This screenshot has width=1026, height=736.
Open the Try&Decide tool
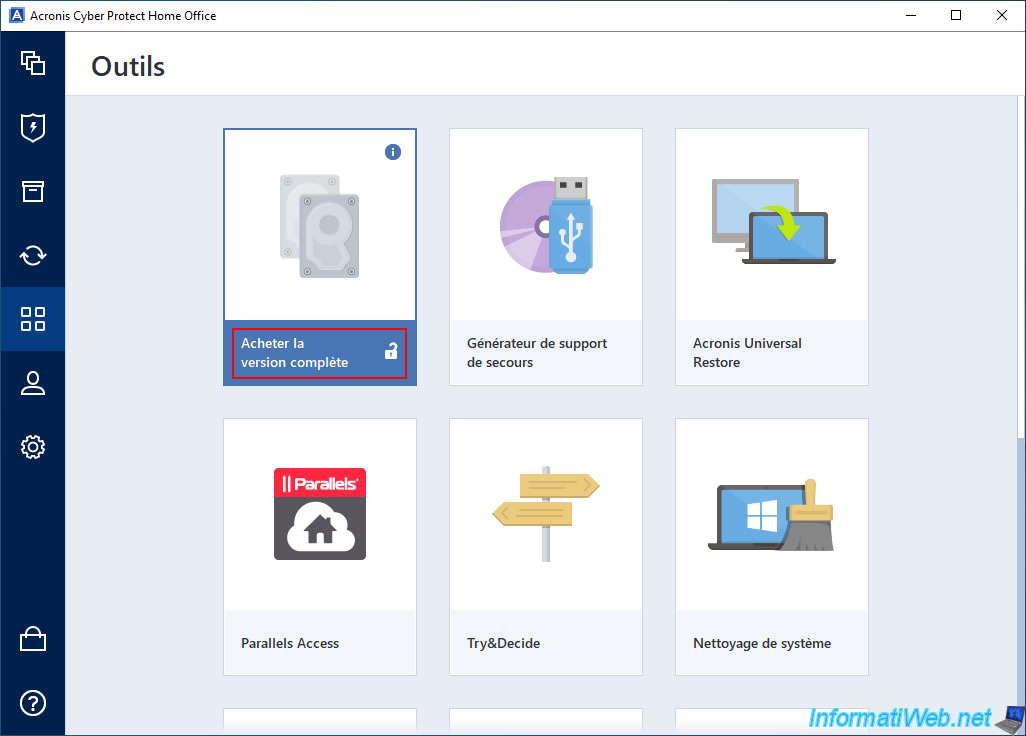pos(545,545)
